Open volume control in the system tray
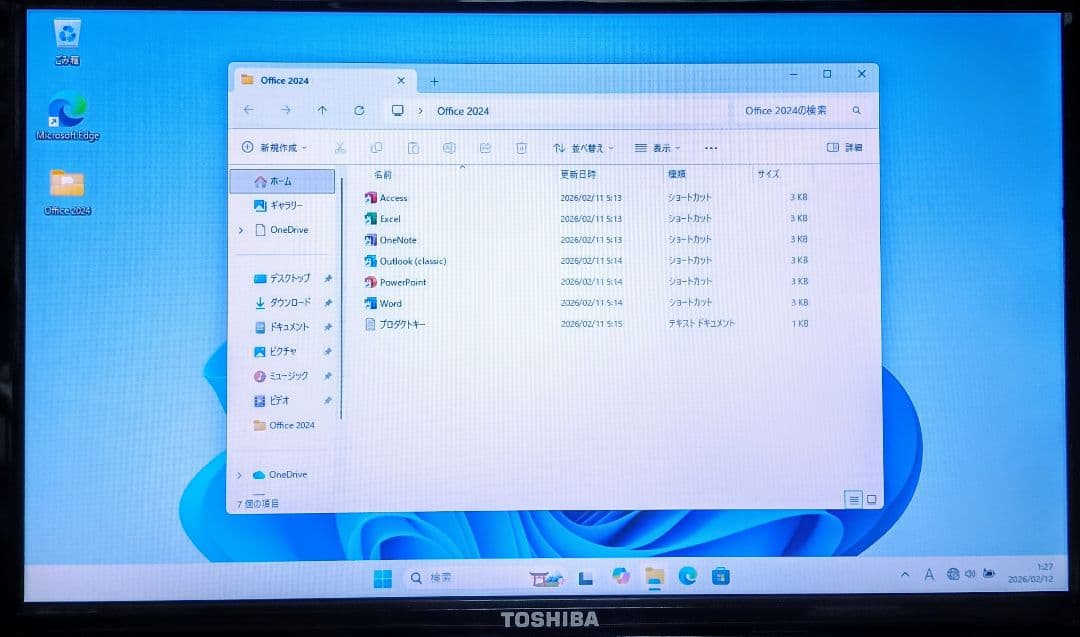The image size is (1080, 637). (970, 574)
